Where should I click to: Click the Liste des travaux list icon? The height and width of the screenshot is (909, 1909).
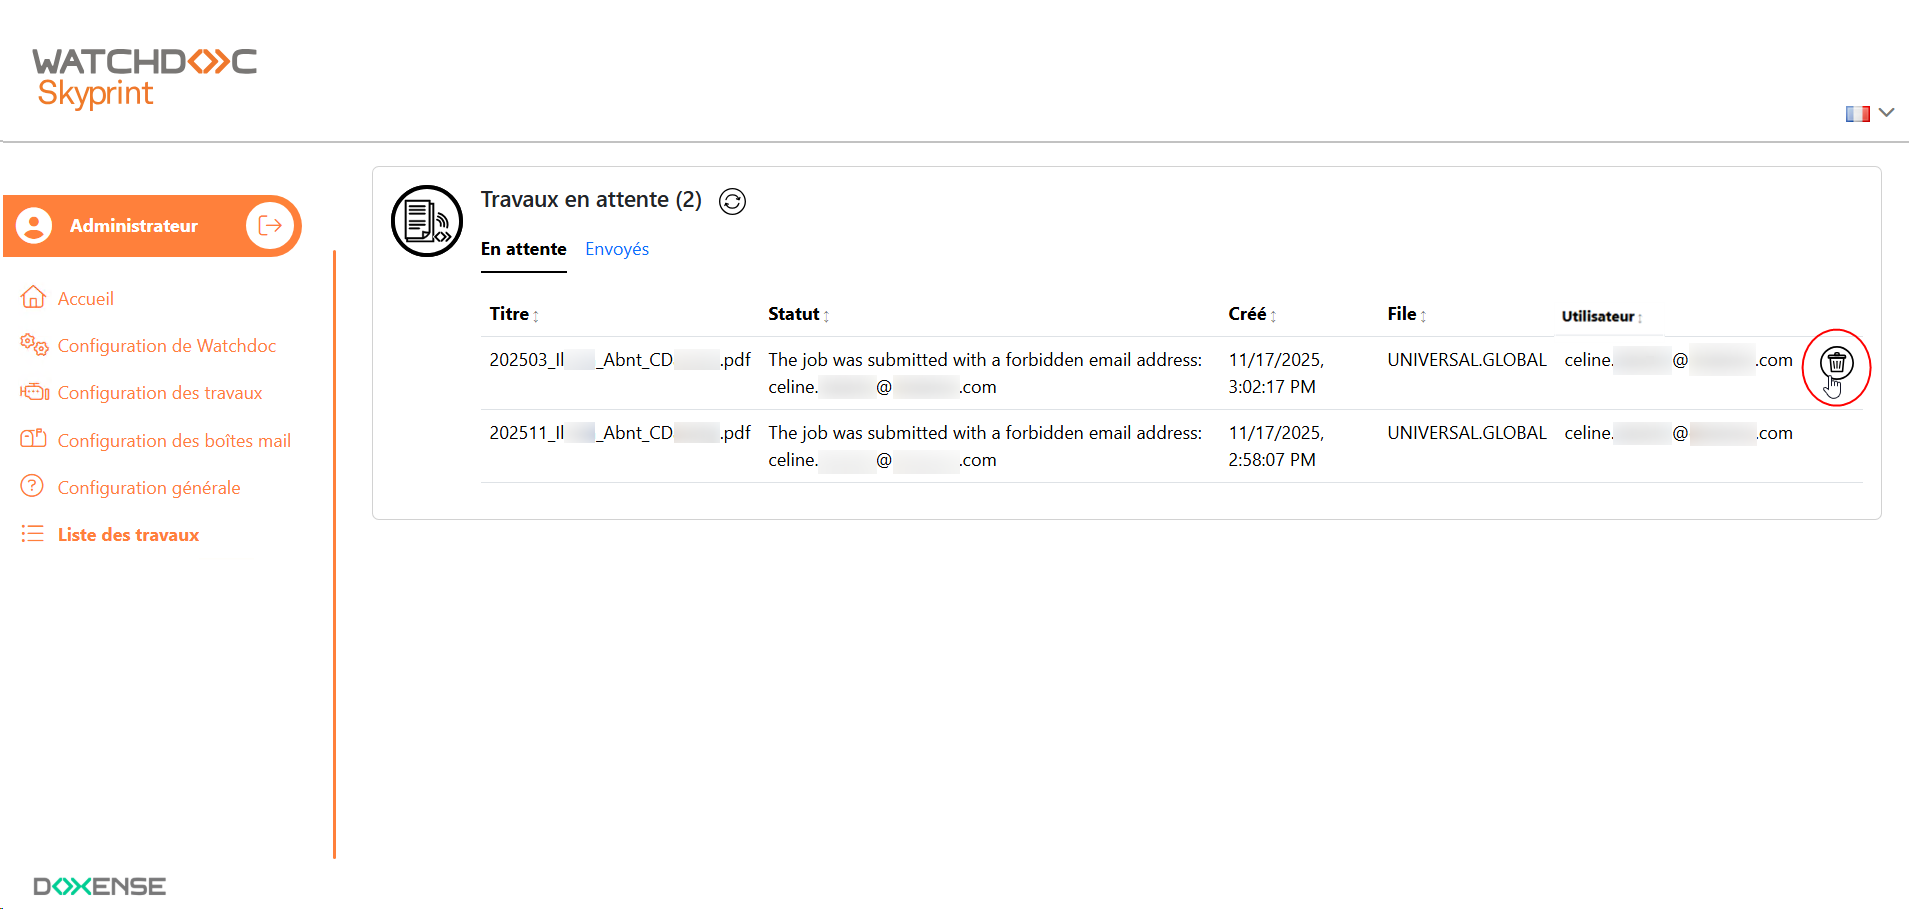click(33, 534)
